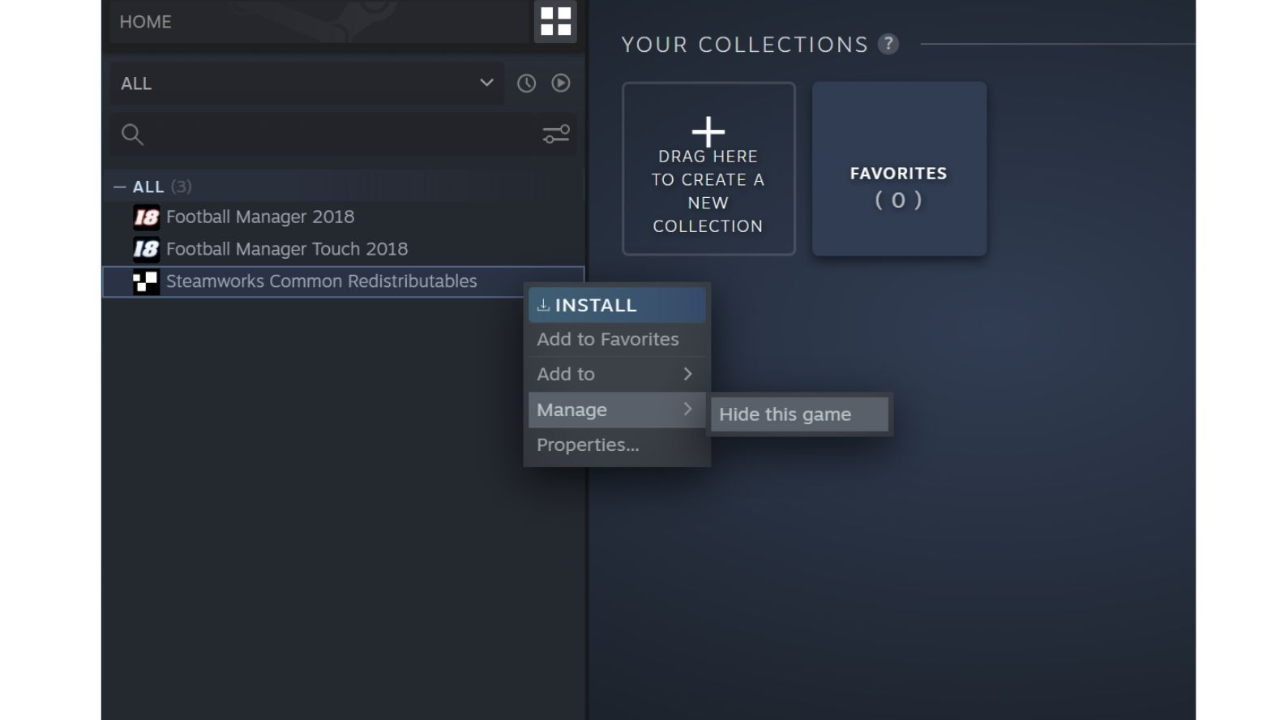Toggle show ready to play games icon

coord(561,83)
